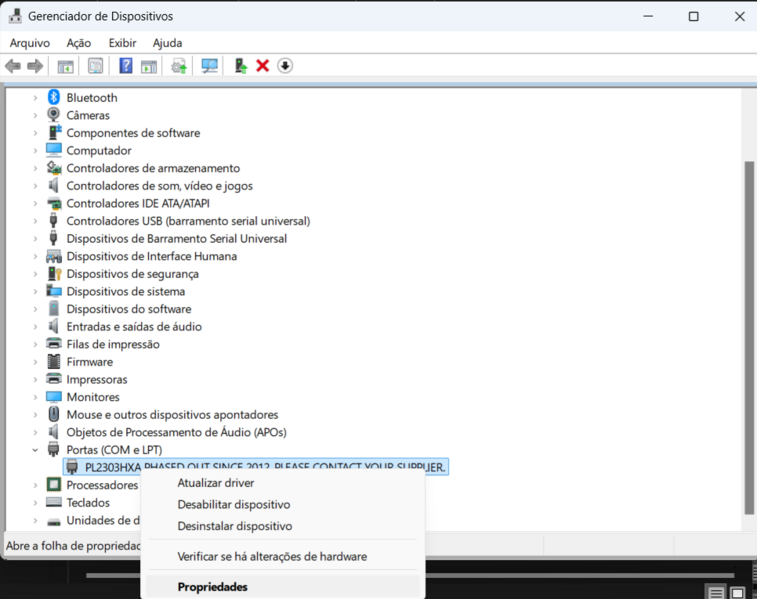This screenshot has width=757, height=599.
Task: Click the Câmeras webcam icon
Action: pos(54,115)
